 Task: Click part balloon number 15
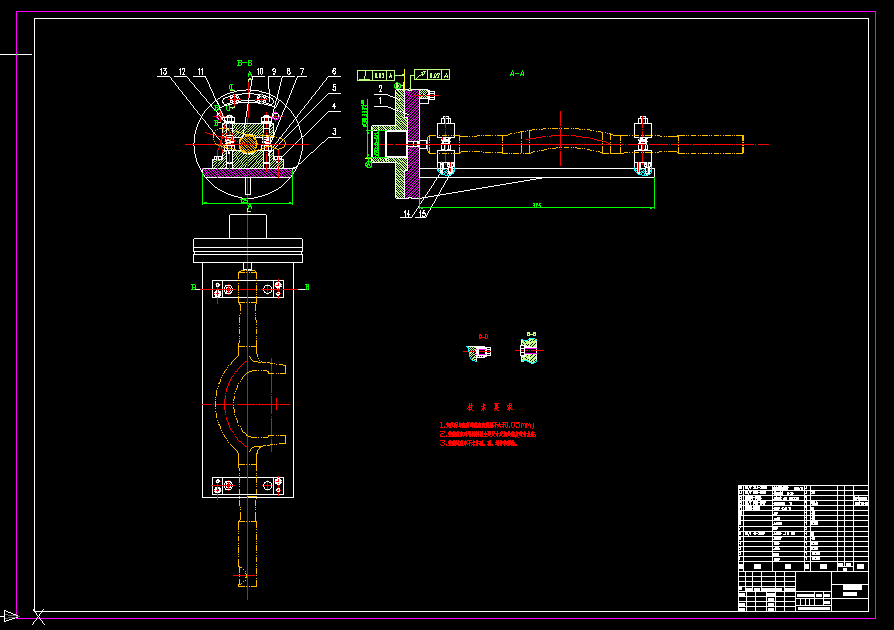click(x=422, y=214)
